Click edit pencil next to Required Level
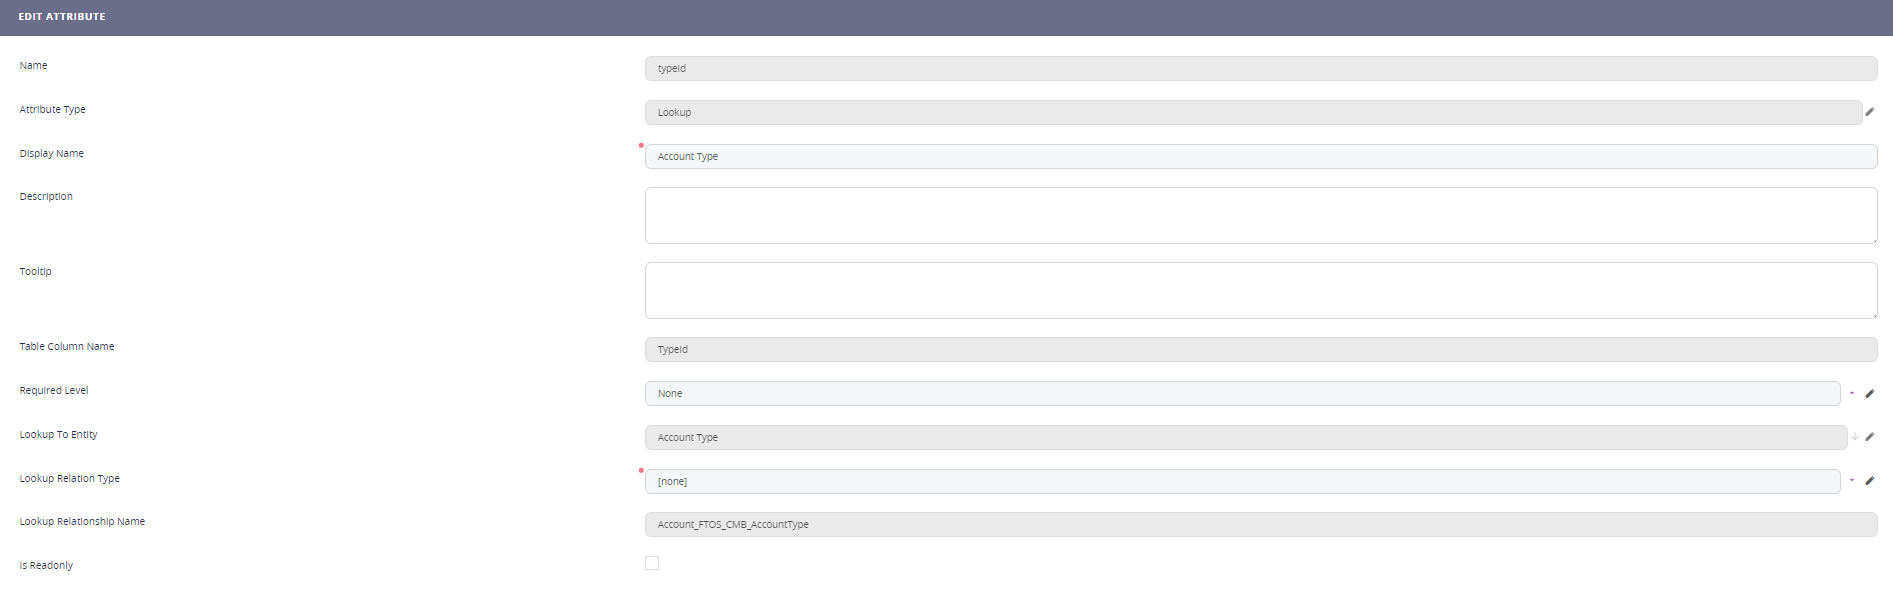 1869,394
